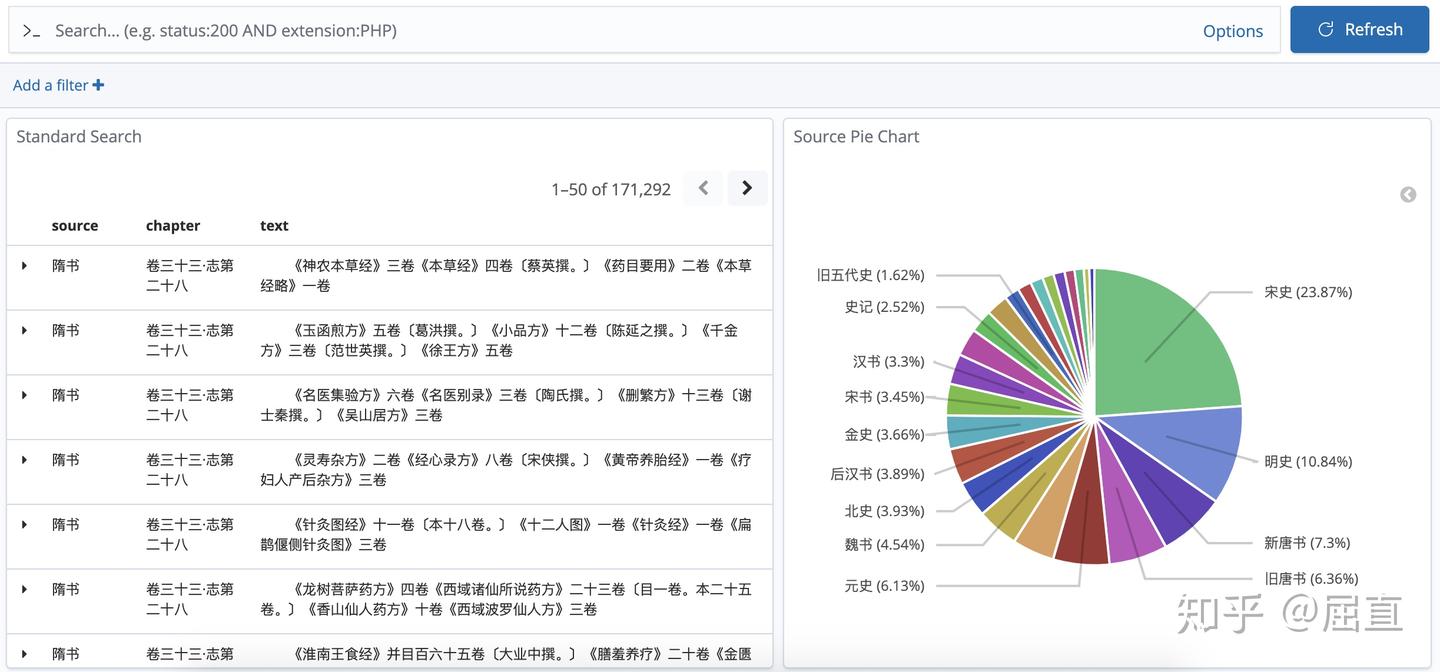Image resolution: width=1440 pixels, height=672 pixels.
Task: Click the Standard Search panel title
Action: [79, 137]
